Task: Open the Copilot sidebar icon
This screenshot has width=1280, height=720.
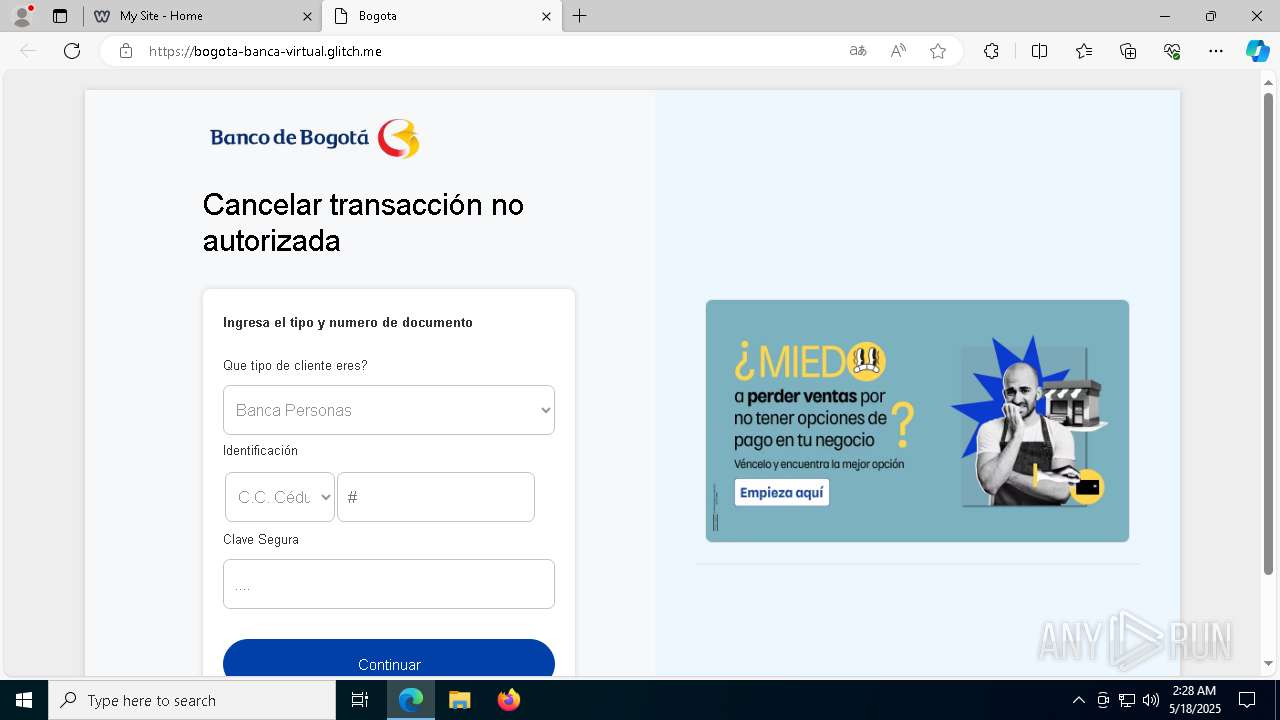Action: 1257,51
